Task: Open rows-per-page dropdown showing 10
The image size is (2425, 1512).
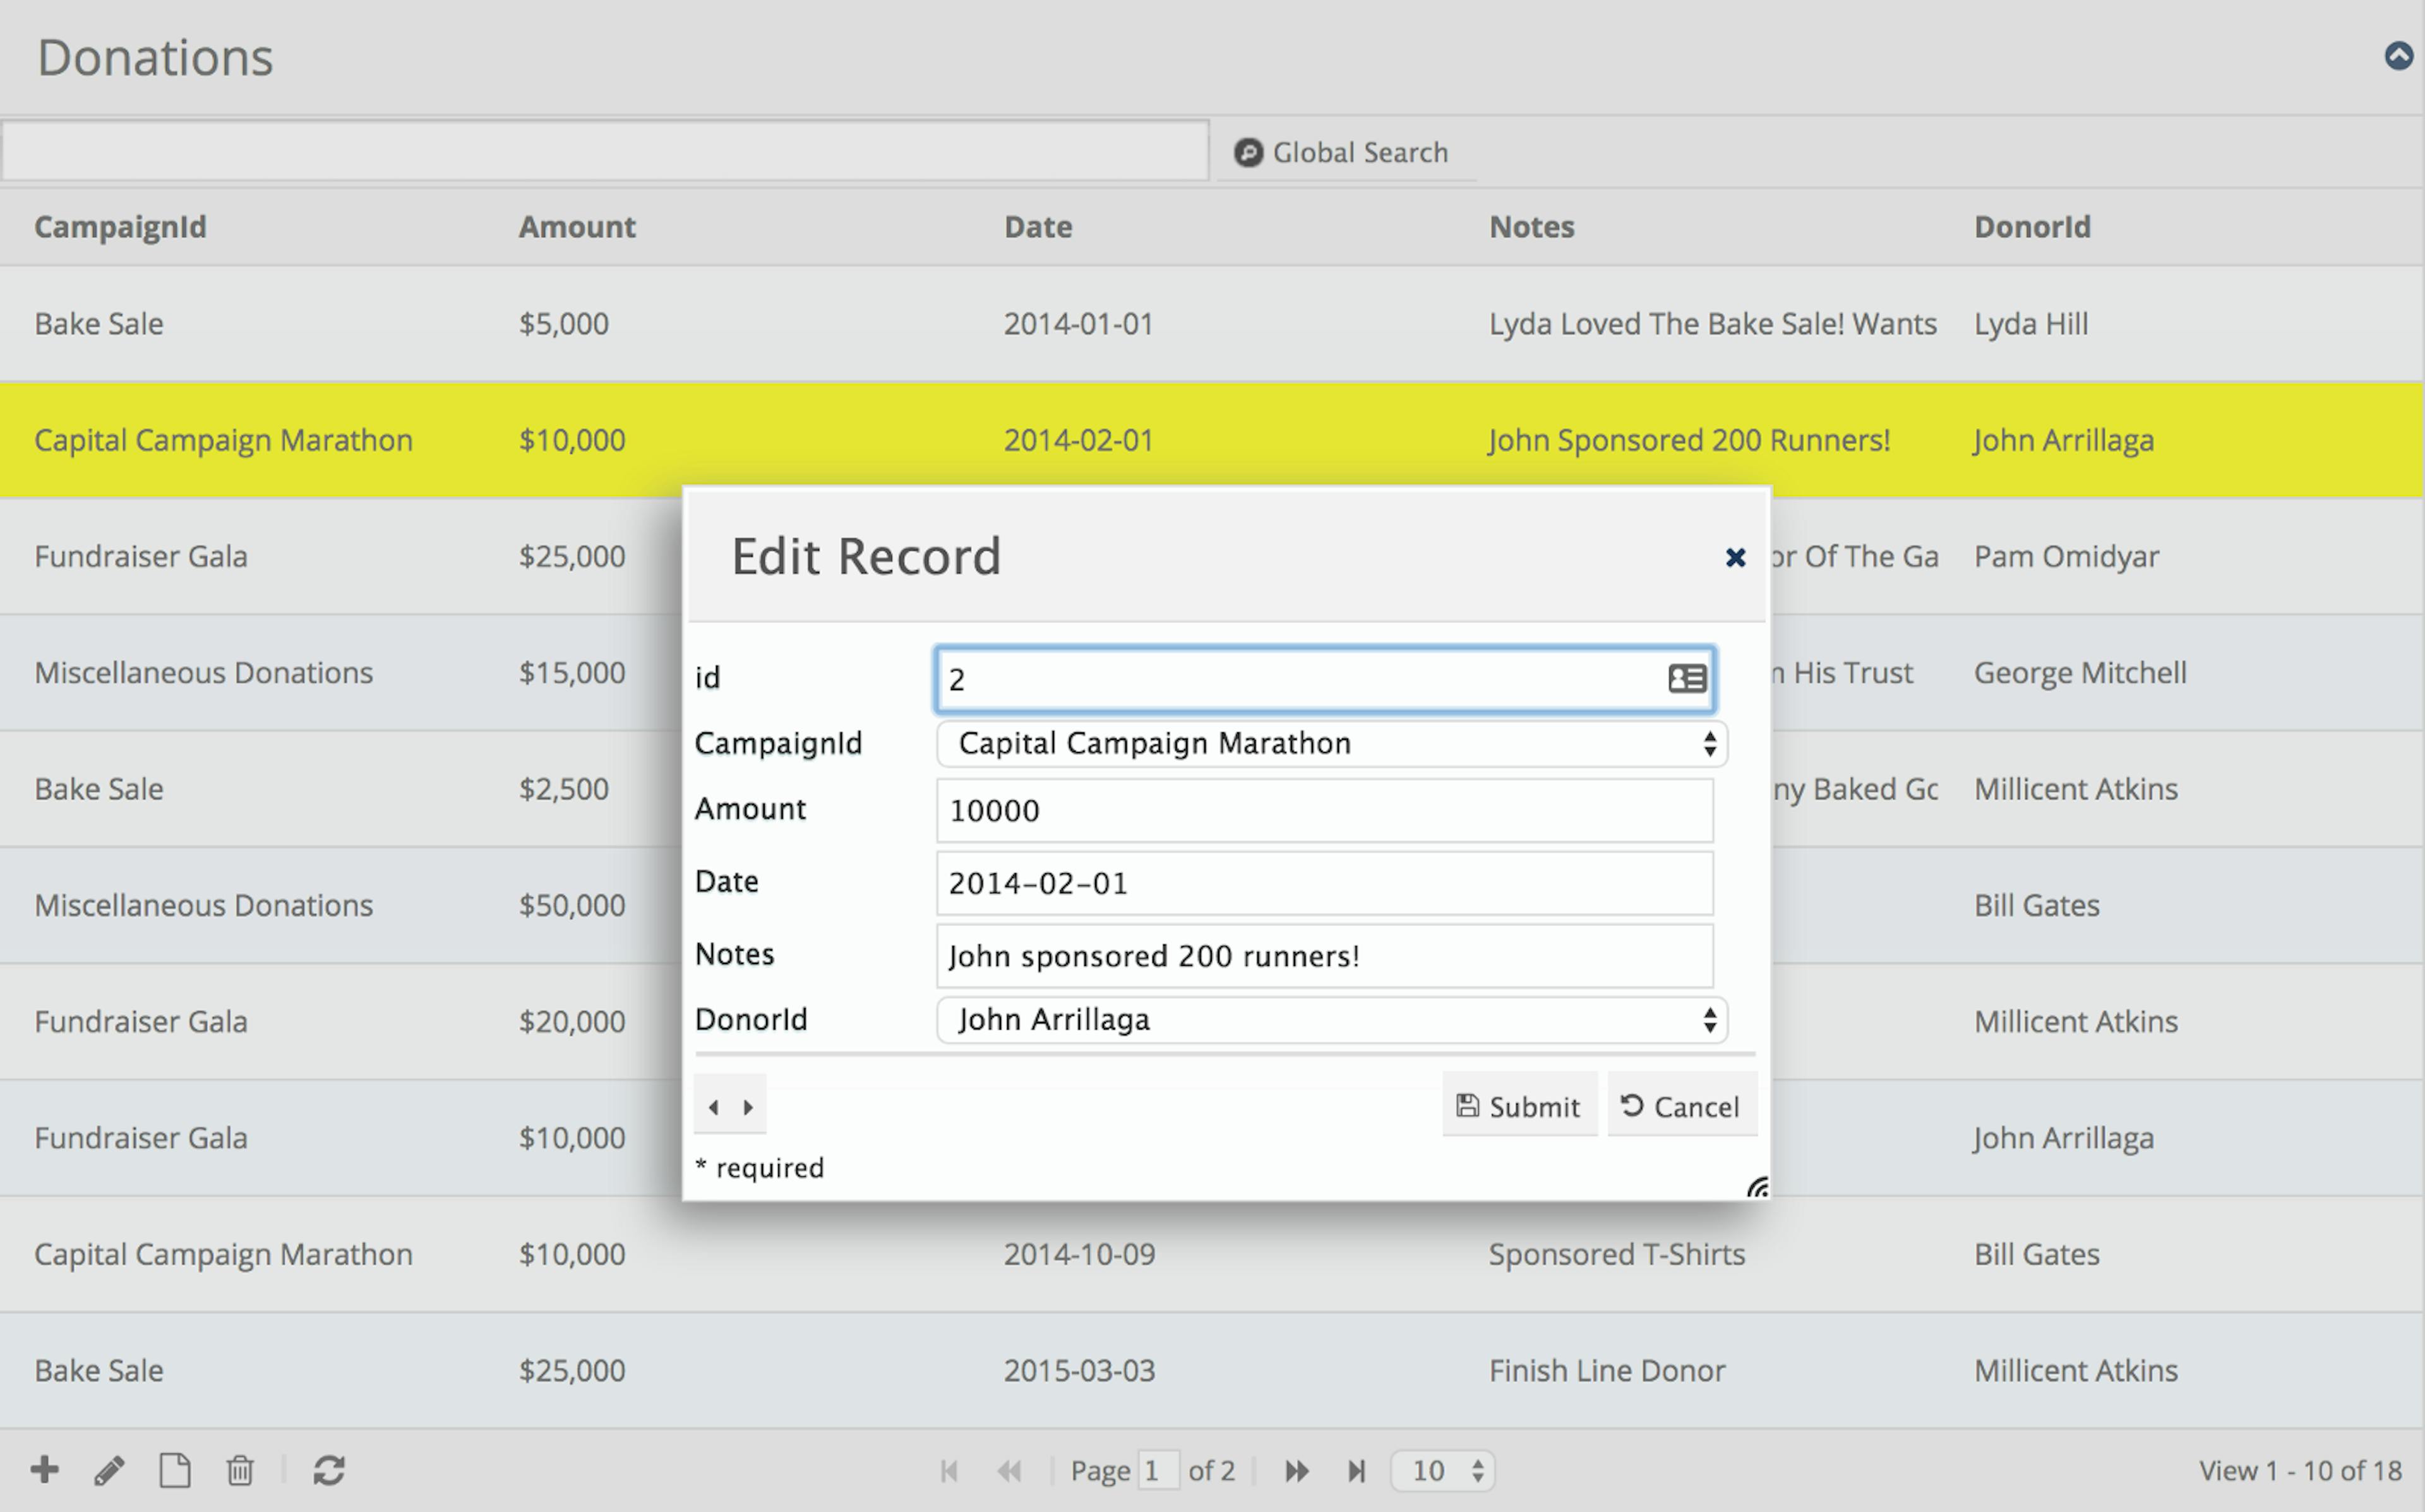Action: (1443, 1471)
